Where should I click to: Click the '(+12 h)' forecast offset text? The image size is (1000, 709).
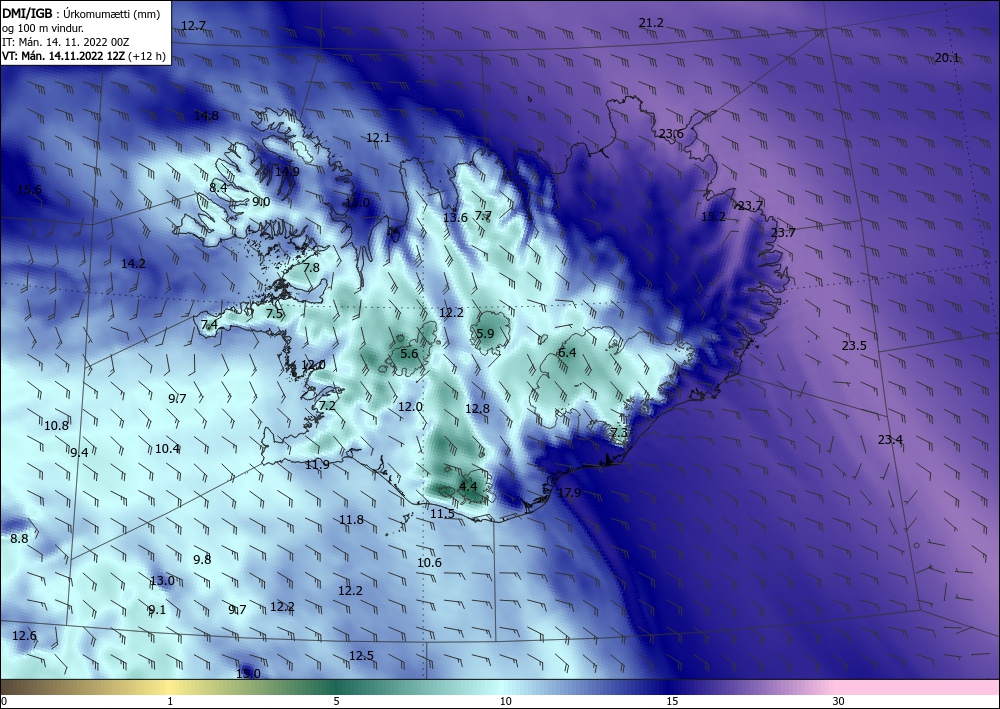147,56
